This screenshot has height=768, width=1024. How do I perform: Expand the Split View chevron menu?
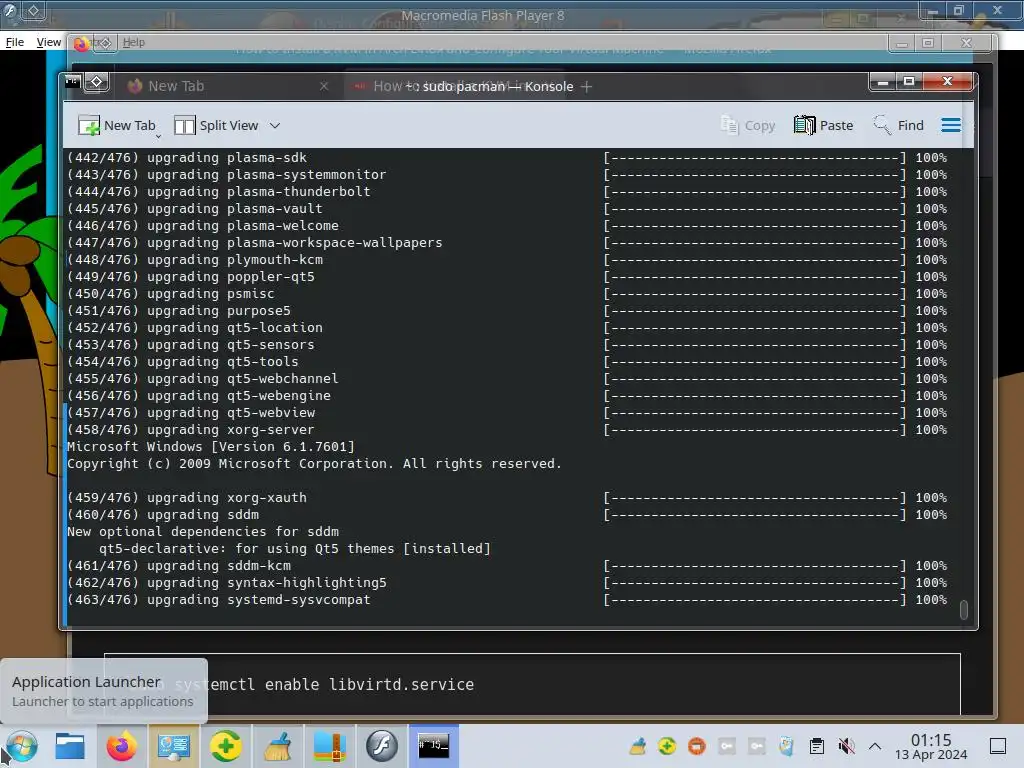[x=275, y=125]
